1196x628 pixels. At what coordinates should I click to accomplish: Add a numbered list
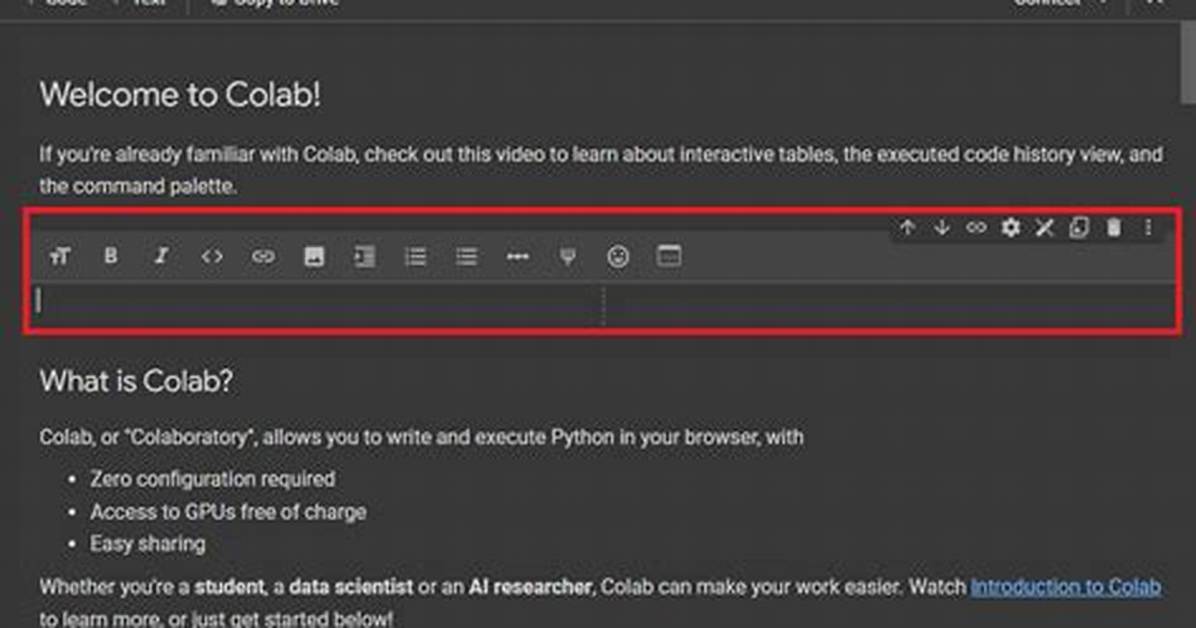pos(416,257)
